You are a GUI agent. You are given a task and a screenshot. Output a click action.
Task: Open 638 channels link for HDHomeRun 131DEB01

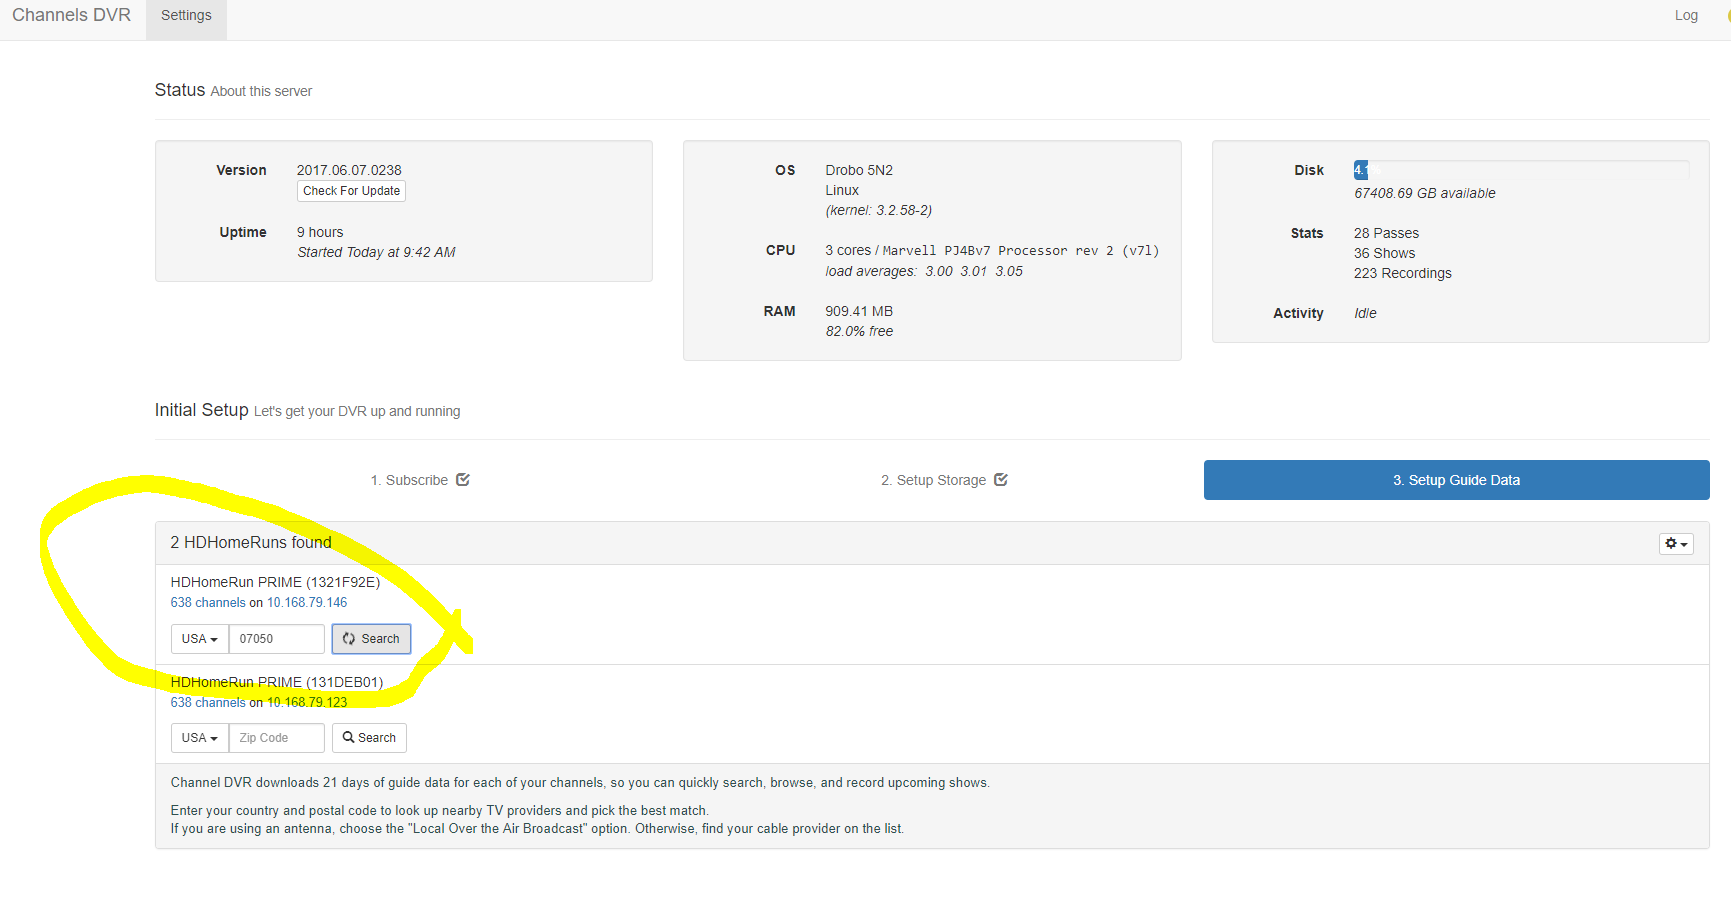tap(207, 703)
